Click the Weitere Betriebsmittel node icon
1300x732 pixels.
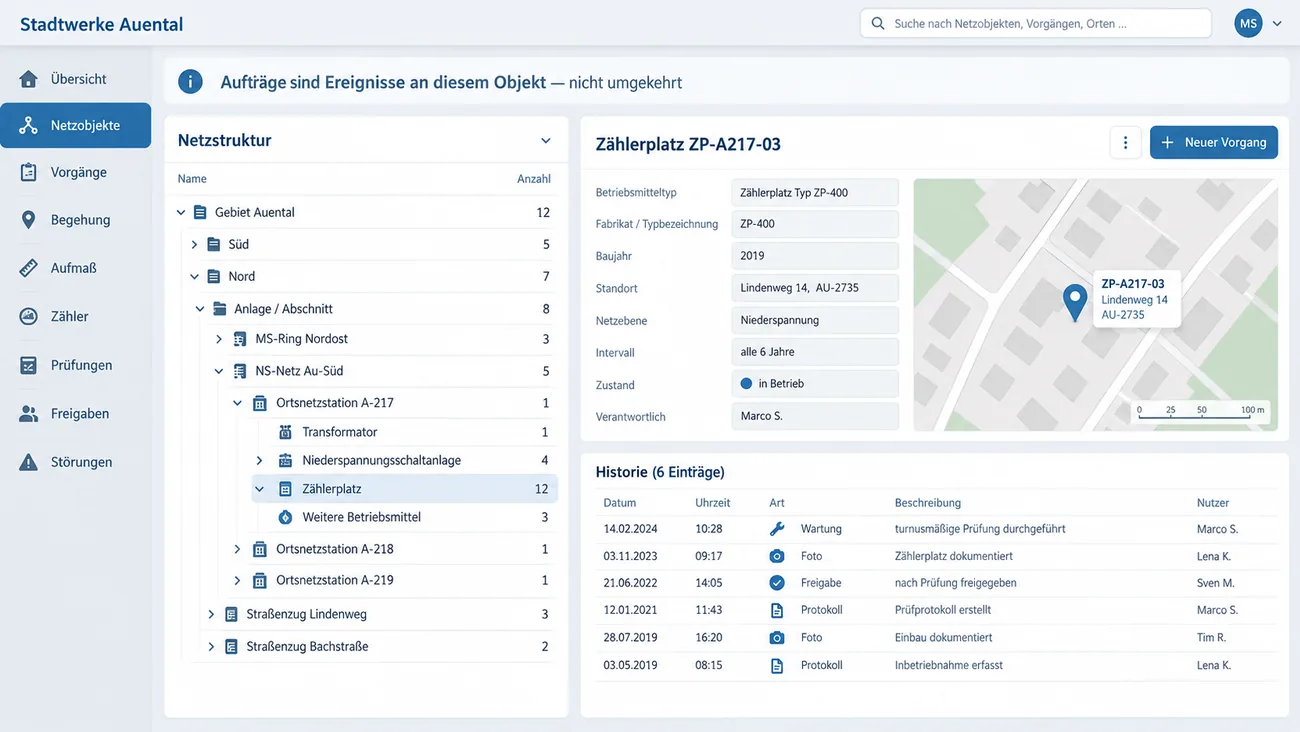(x=285, y=517)
